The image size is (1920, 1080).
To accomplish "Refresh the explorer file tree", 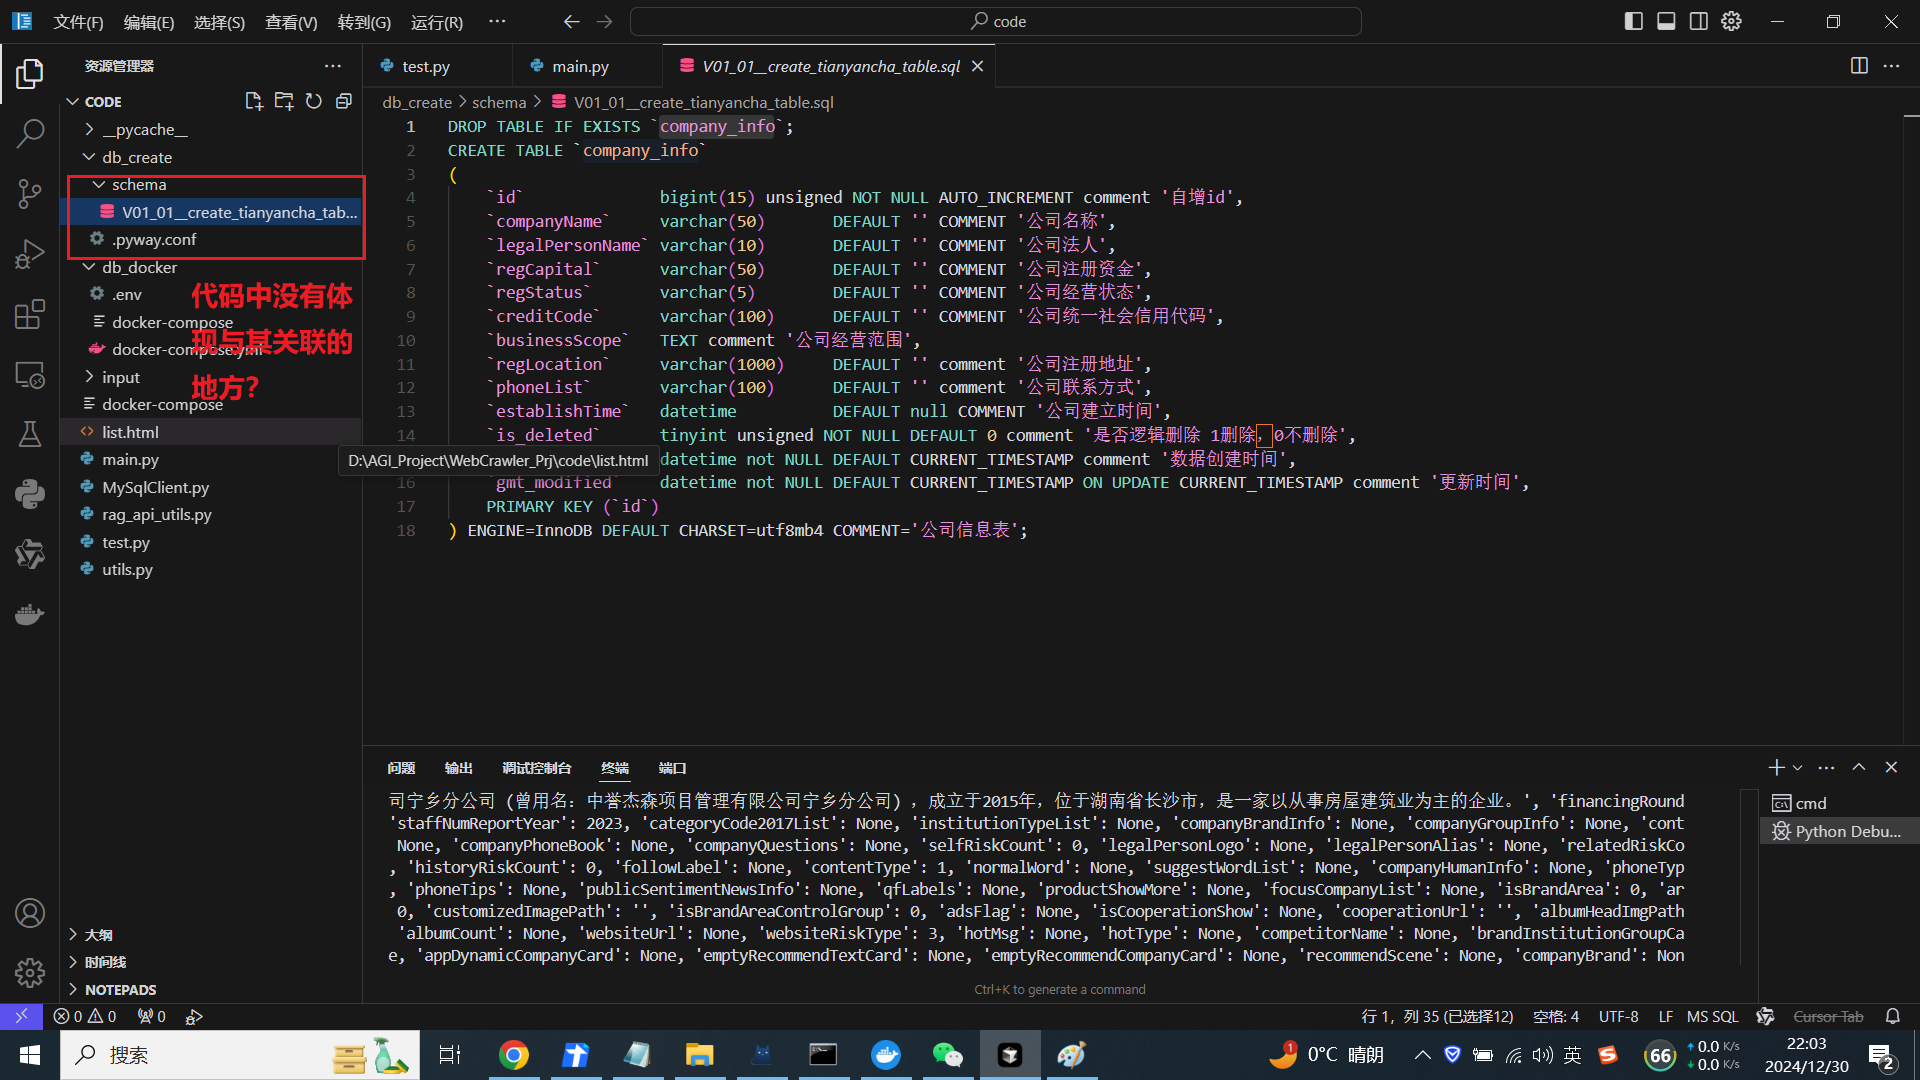I will point(314,101).
